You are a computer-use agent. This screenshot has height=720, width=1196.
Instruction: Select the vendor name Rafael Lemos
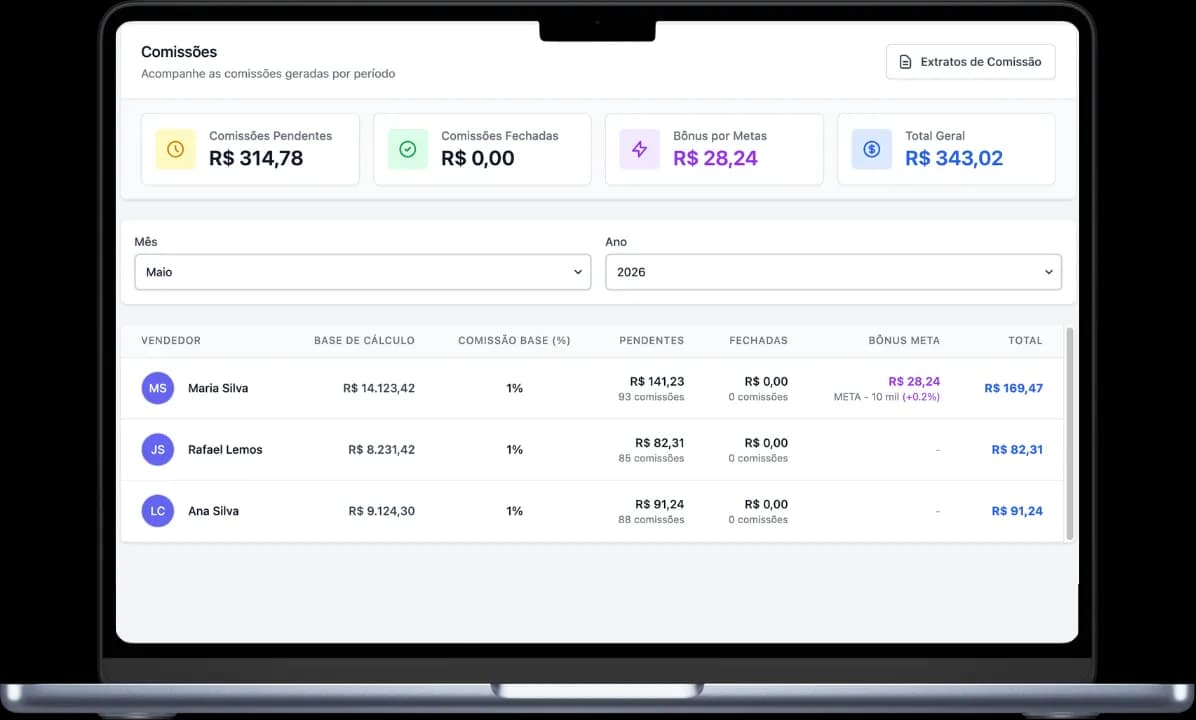click(225, 450)
